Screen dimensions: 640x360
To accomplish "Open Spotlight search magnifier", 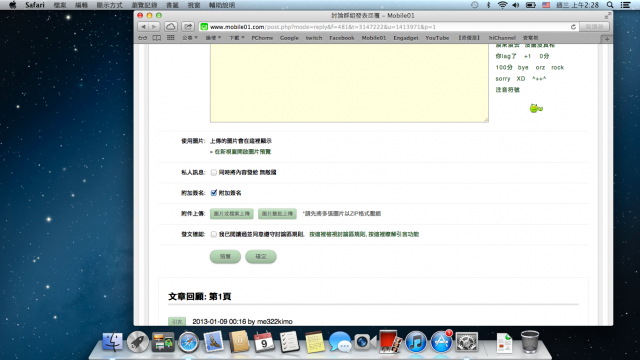I will click(x=610, y=5).
